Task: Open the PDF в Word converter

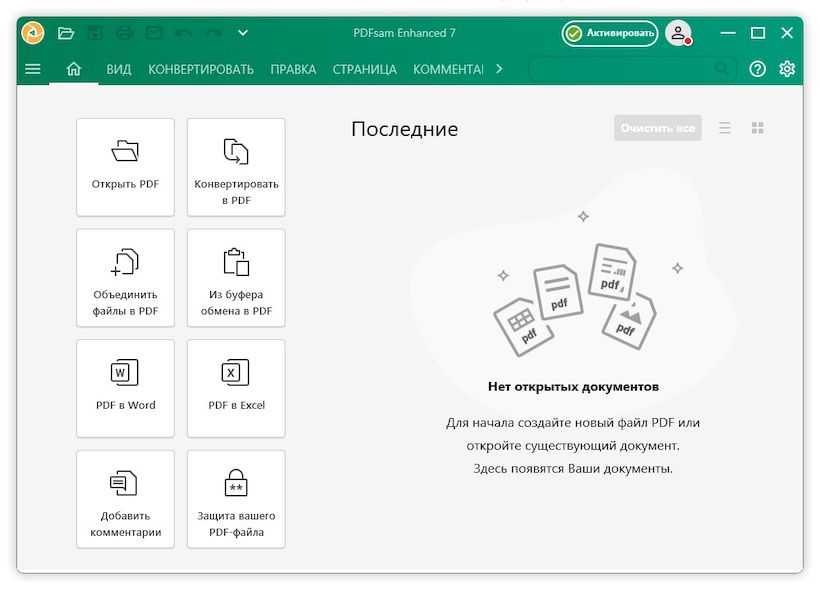Action: tap(125, 388)
